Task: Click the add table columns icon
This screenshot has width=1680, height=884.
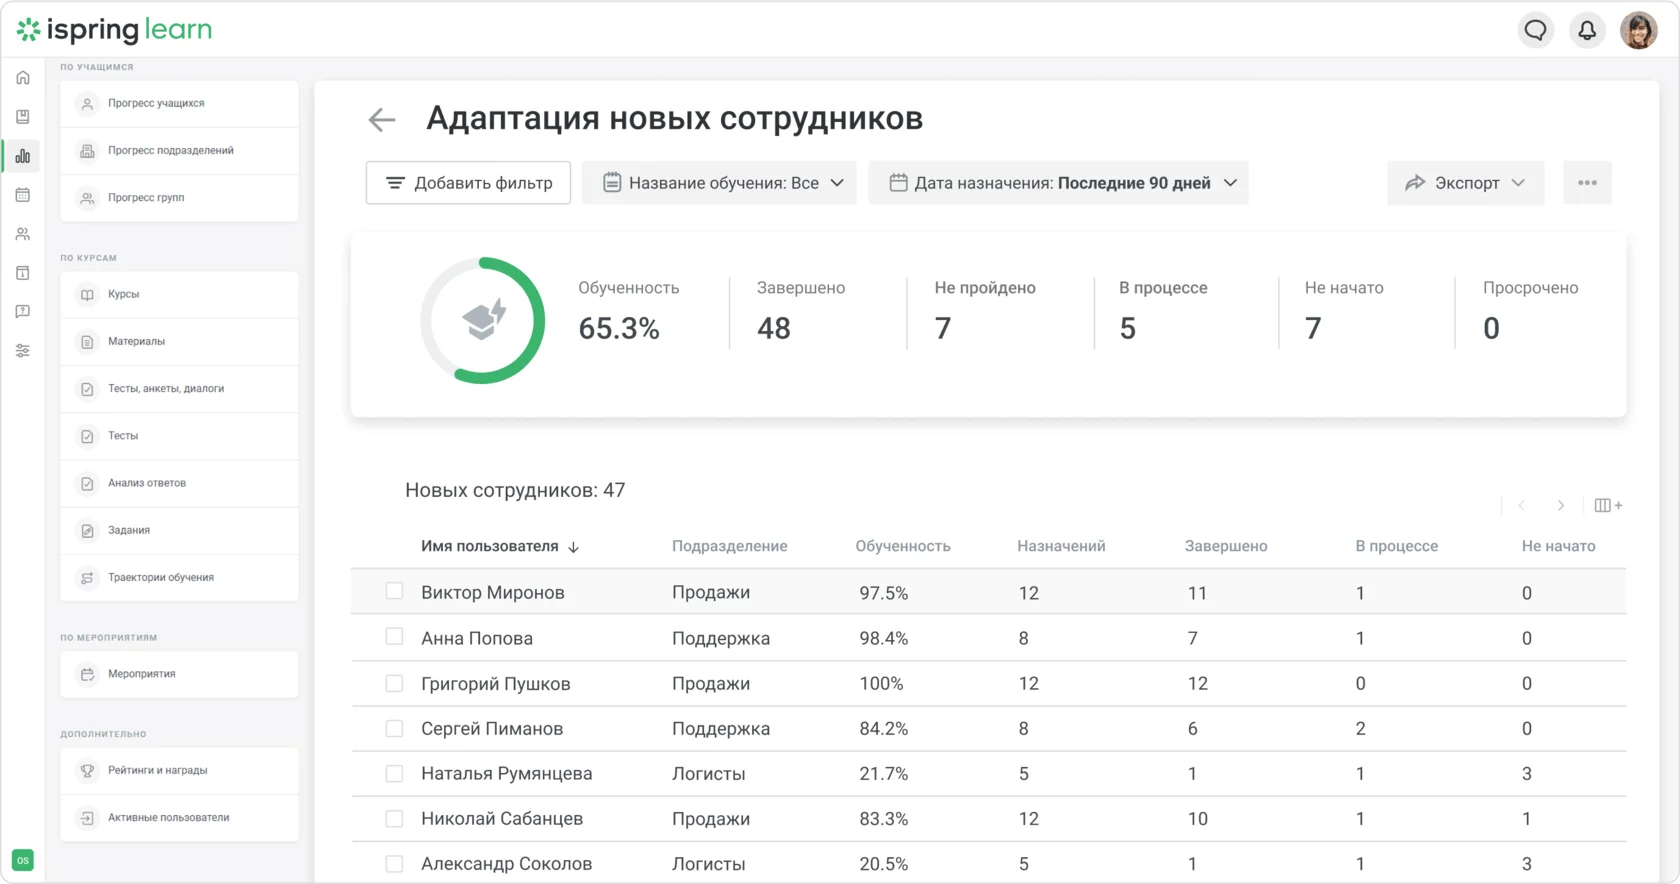Action: [x=1607, y=505]
